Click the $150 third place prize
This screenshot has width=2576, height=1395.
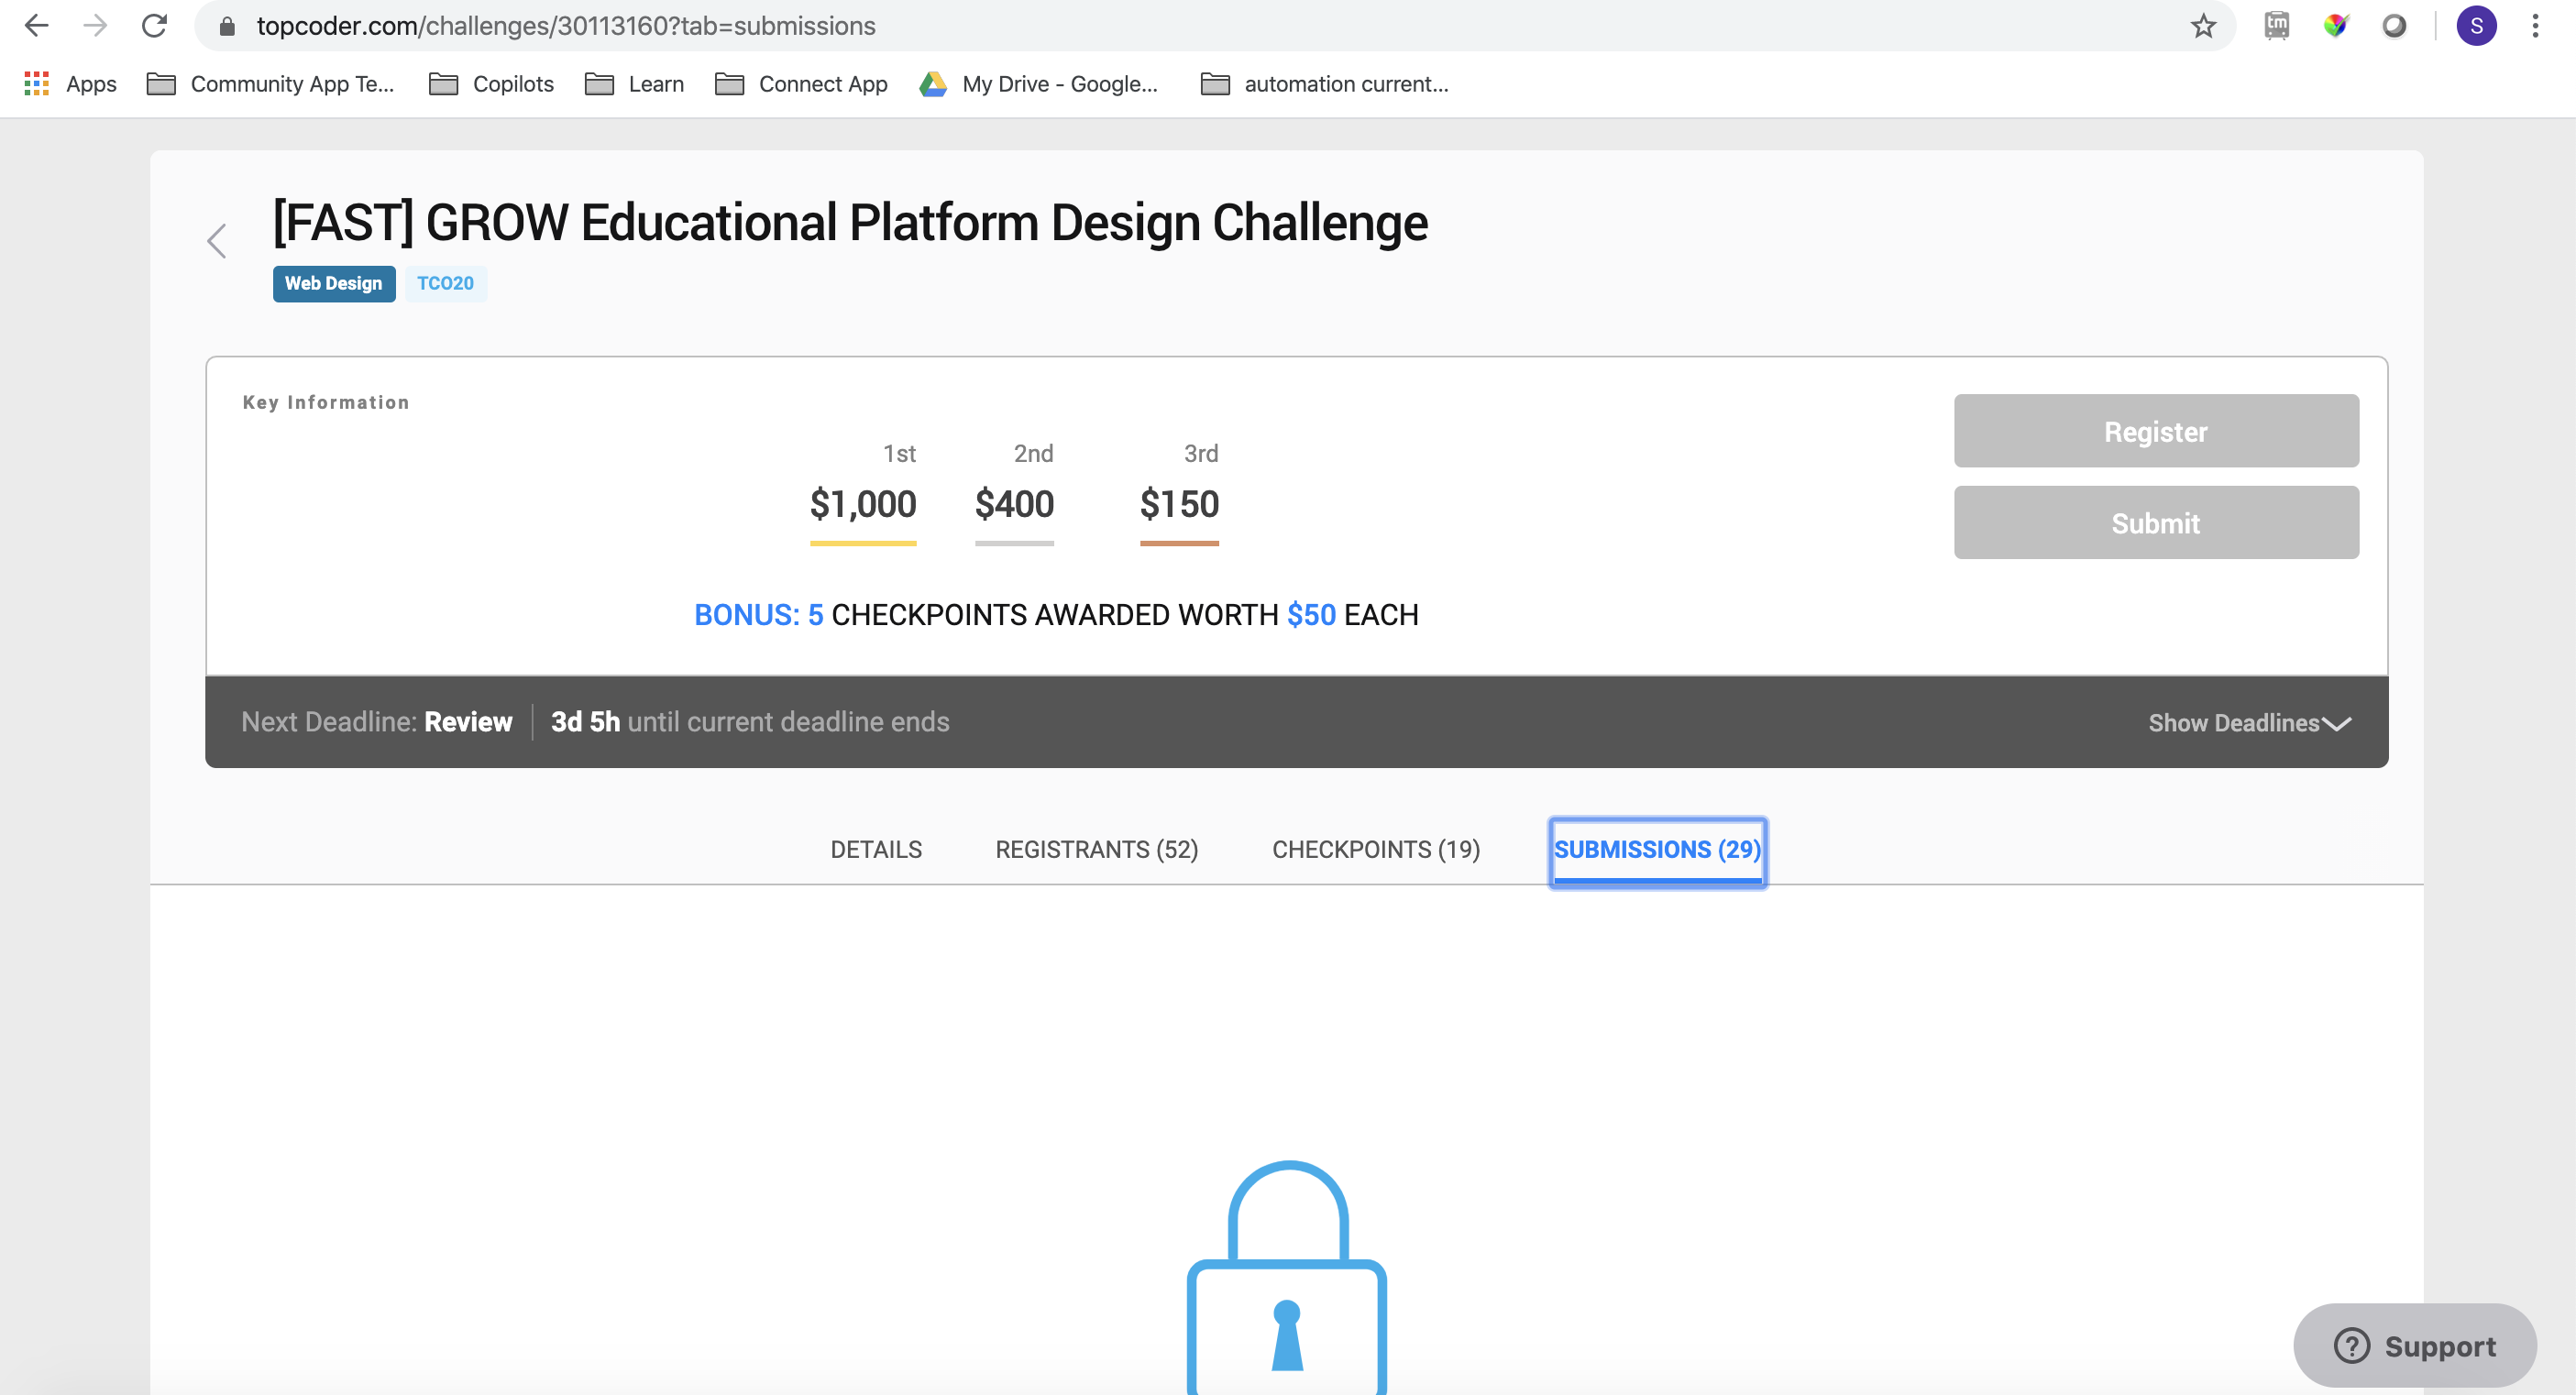point(1179,504)
